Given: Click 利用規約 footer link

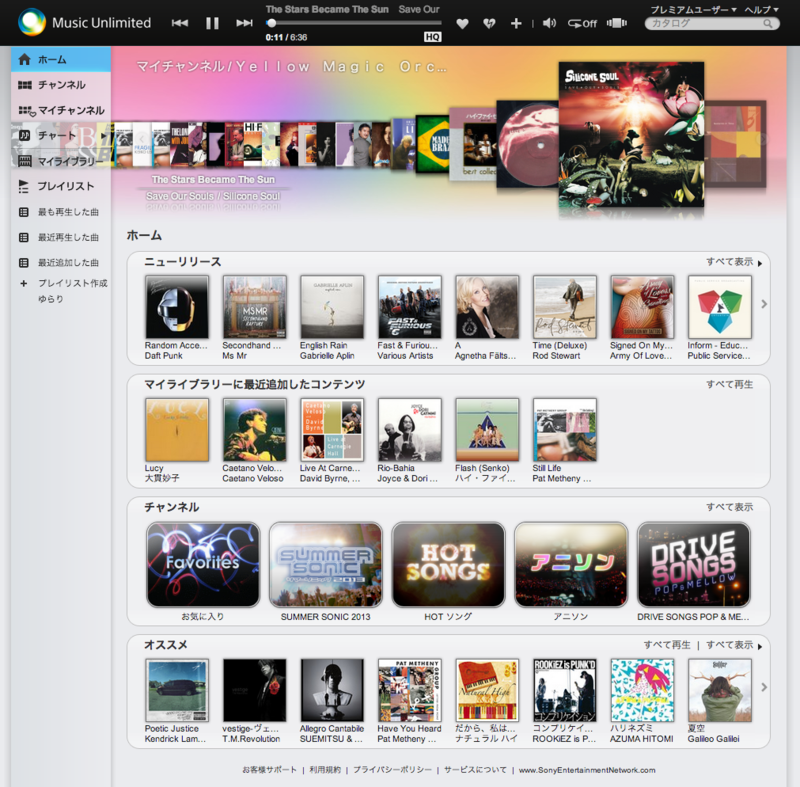Looking at the screenshot, I should pyautogui.click(x=325, y=770).
